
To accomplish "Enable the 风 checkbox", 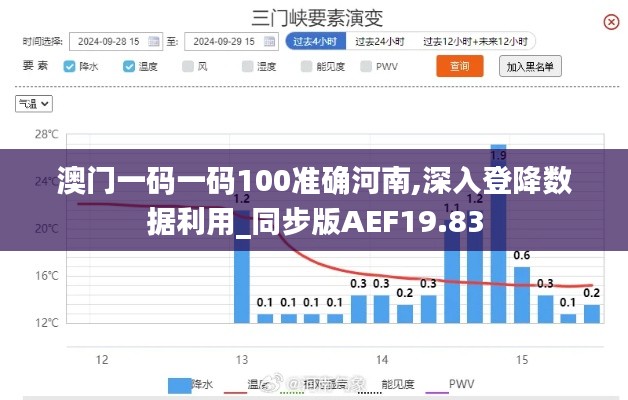I will [x=188, y=66].
